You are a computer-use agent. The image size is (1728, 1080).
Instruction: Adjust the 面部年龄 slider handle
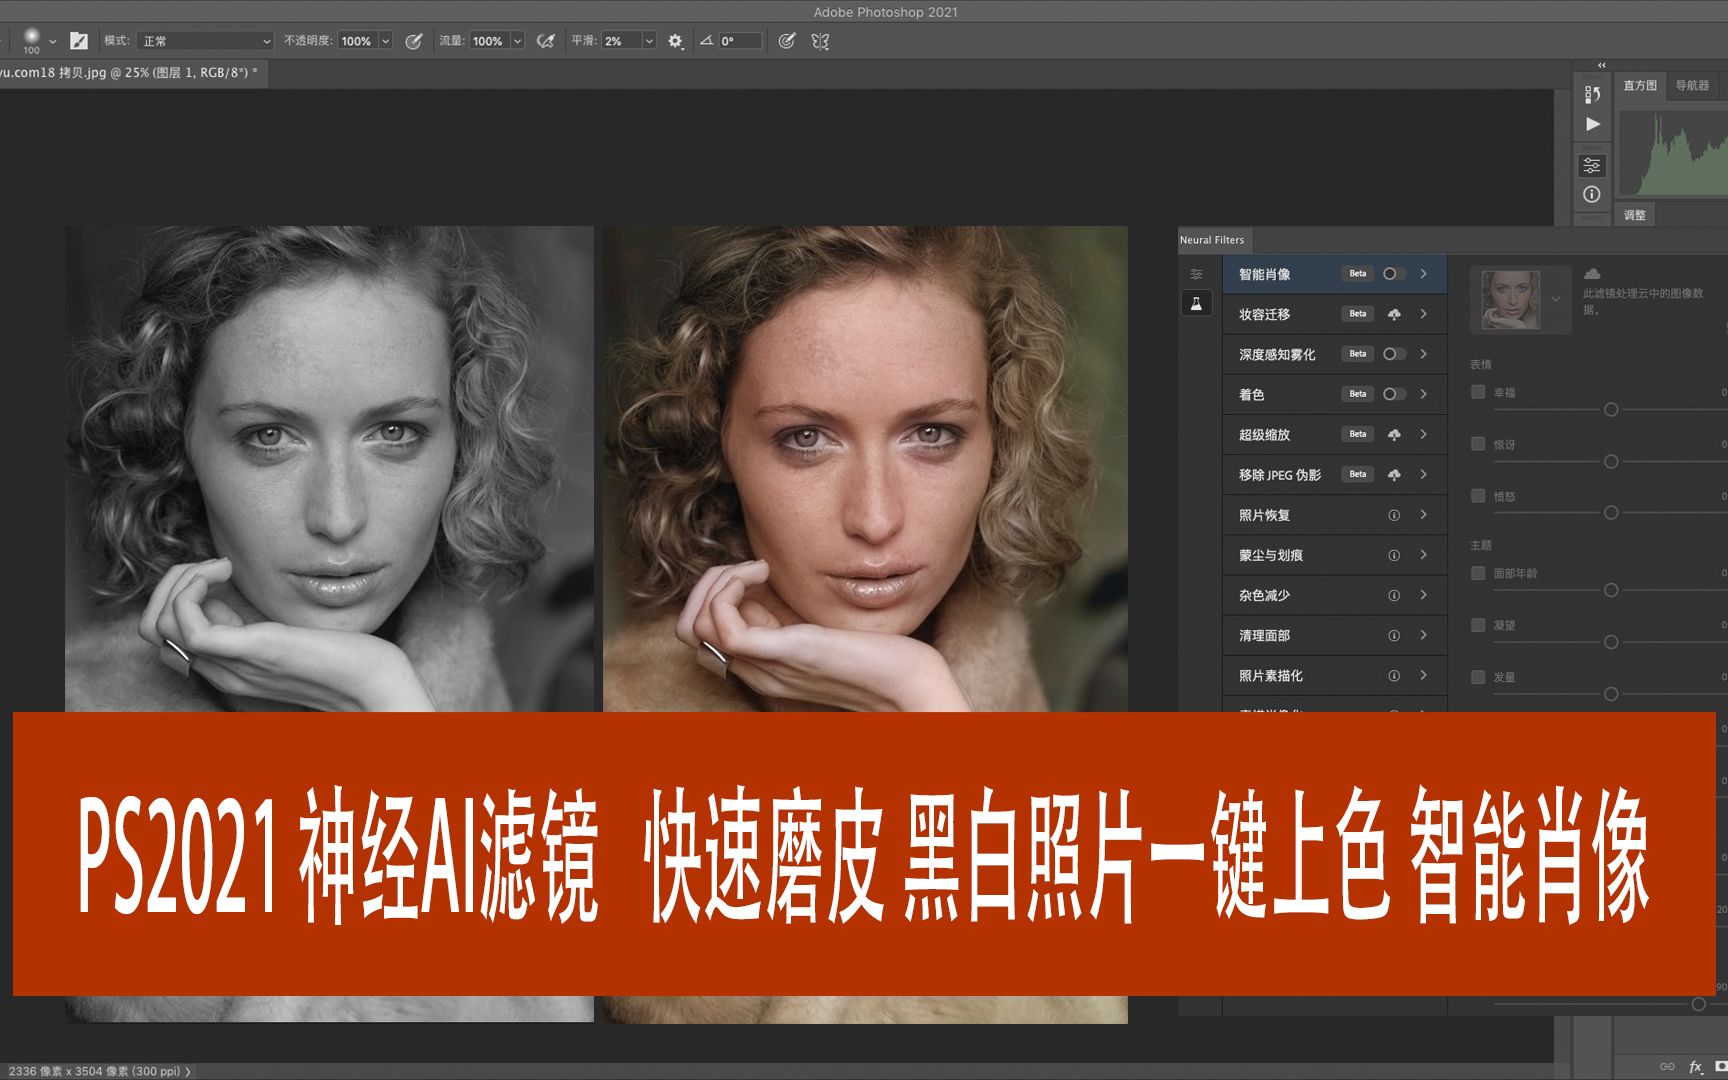coord(1611,591)
